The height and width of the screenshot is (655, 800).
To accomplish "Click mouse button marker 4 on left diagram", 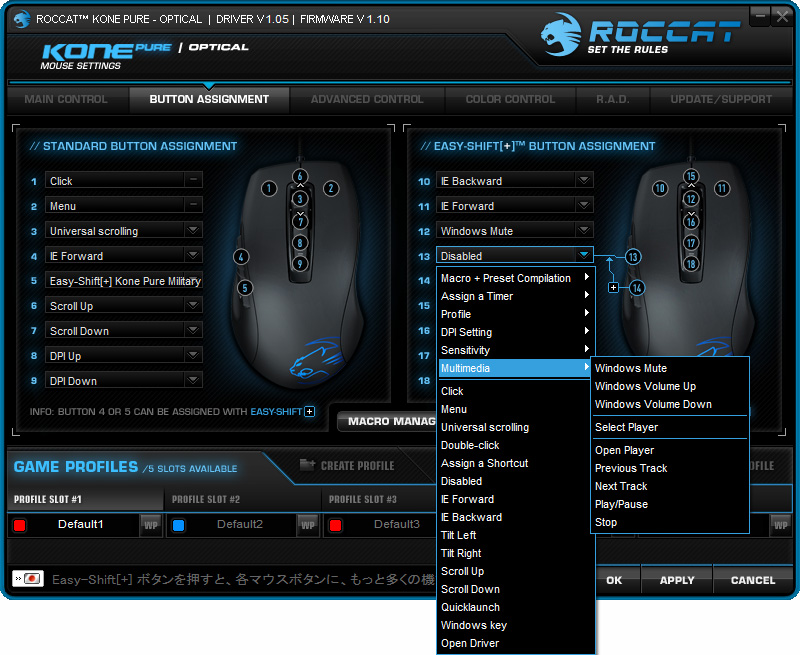I will tap(241, 257).
